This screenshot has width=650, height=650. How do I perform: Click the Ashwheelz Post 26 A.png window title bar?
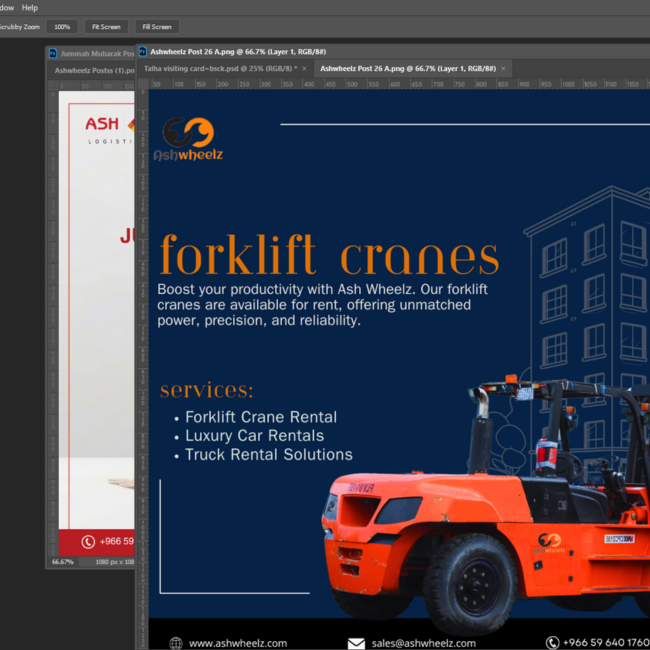[x=393, y=51]
